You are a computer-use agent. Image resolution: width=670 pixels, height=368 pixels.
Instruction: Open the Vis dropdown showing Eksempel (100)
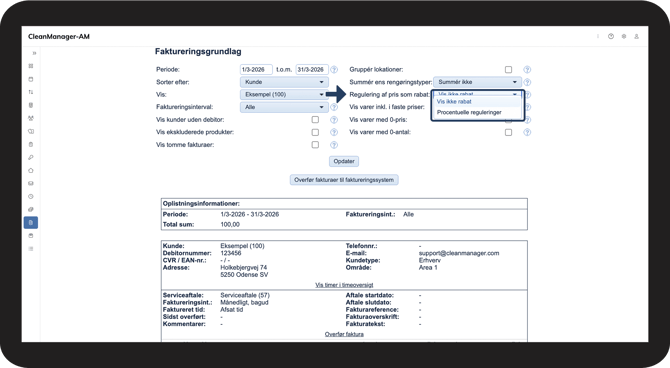284,94
